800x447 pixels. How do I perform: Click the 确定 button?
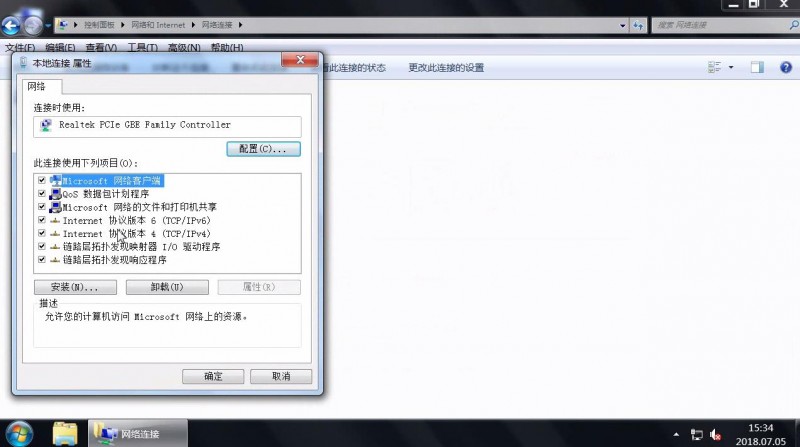pyautogui.click(x=213, y=377)
